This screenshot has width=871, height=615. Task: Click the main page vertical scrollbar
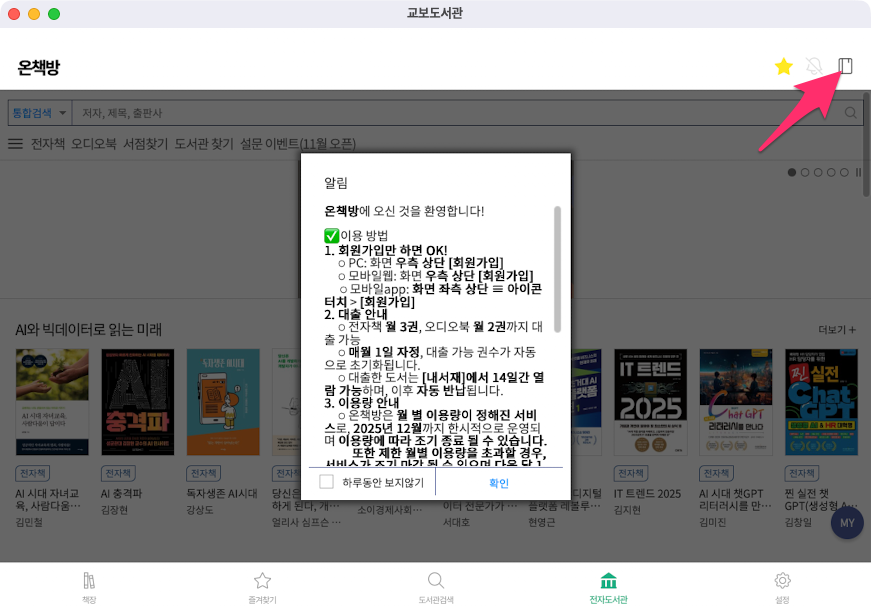[867, 144]
